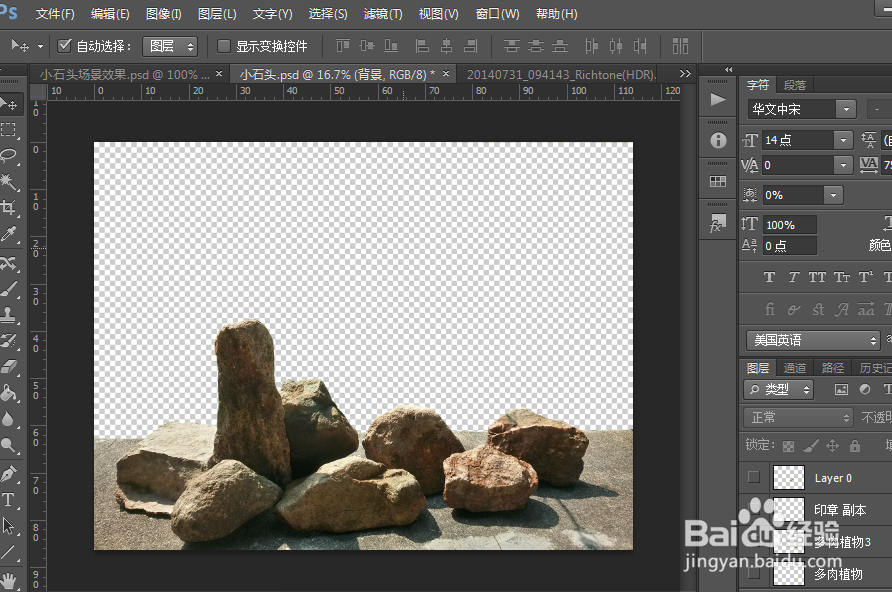The width and height of the screenshot is (892, 592).
Task: Open the Move tool preset picker arrow
Action: click(40, 46)
